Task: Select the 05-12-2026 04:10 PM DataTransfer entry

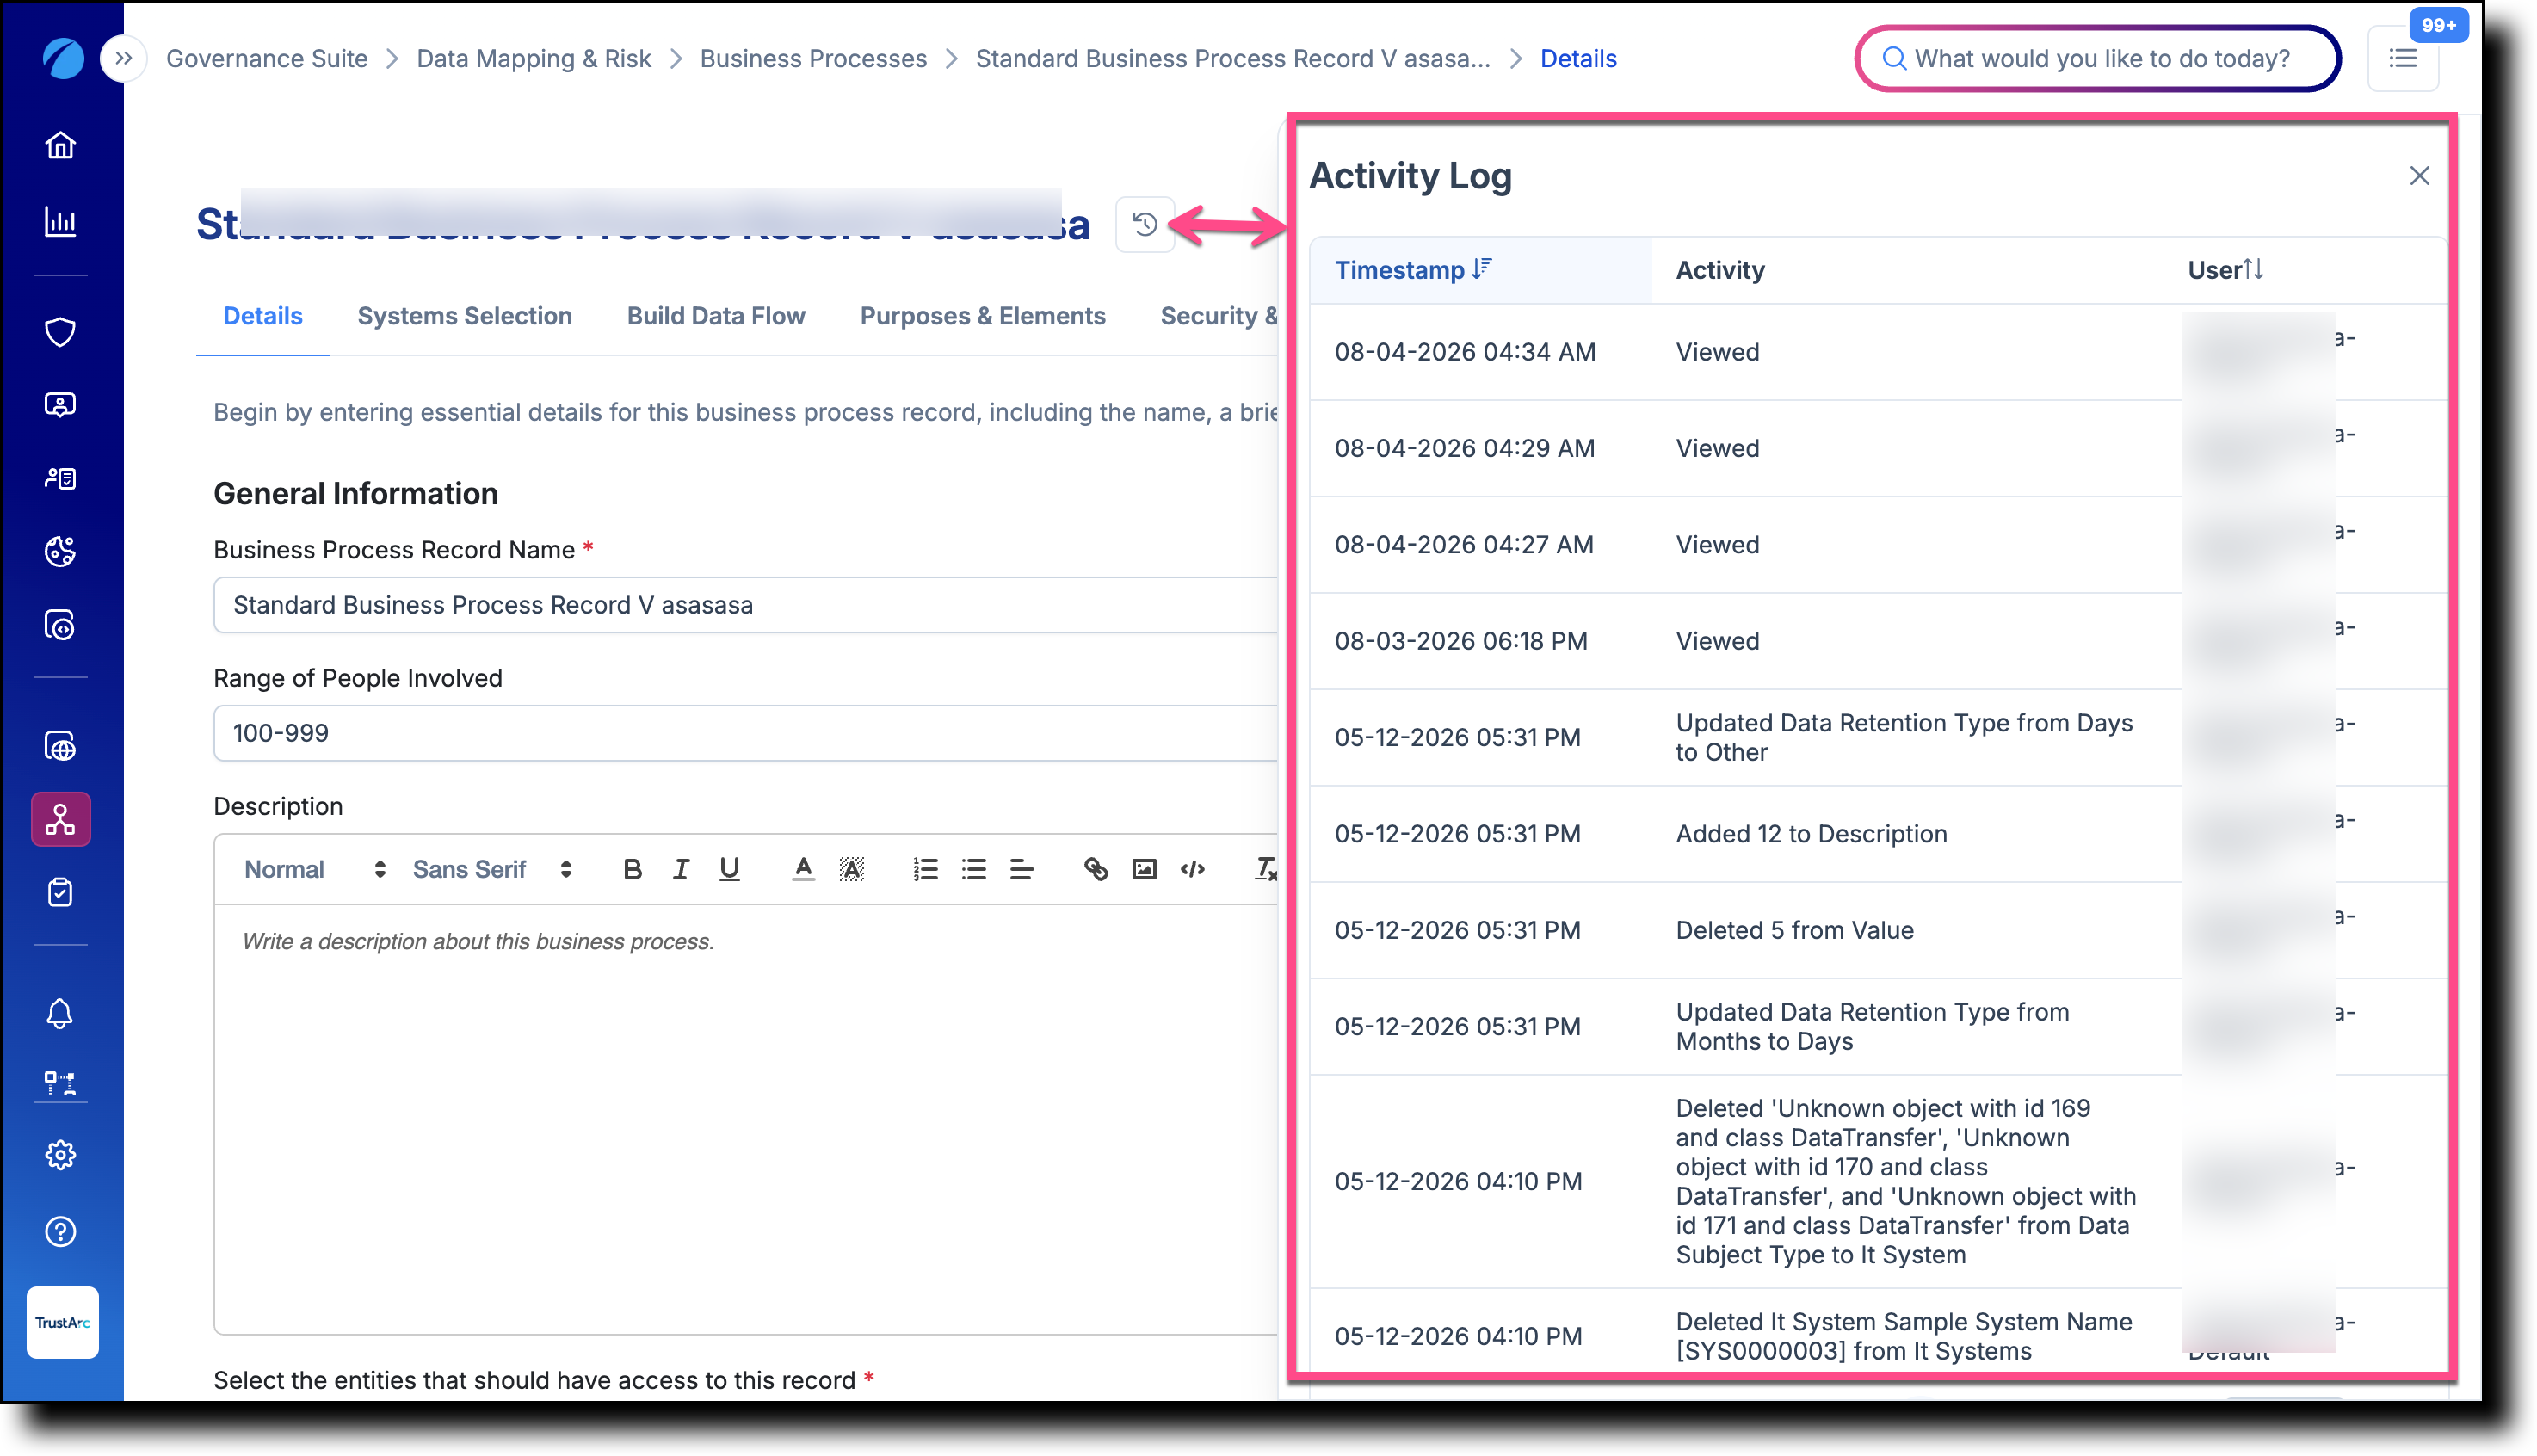Action: 1878,1182
